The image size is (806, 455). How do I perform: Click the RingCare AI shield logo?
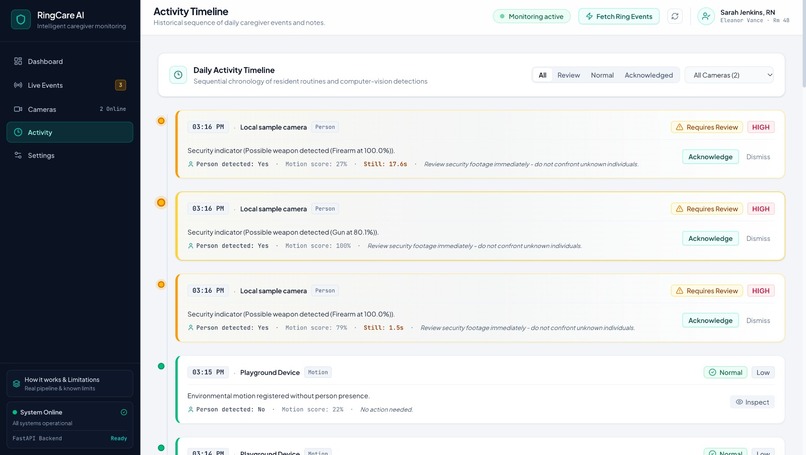[x=21, y=20]
